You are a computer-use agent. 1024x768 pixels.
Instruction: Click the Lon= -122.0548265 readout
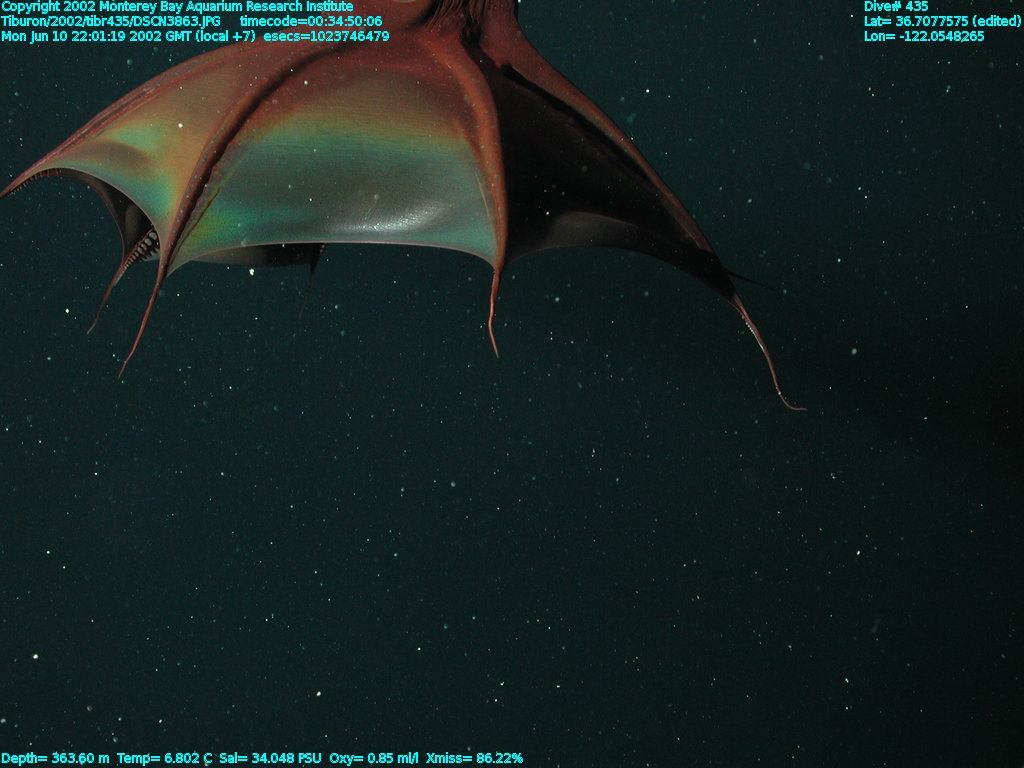click(923, 37)
